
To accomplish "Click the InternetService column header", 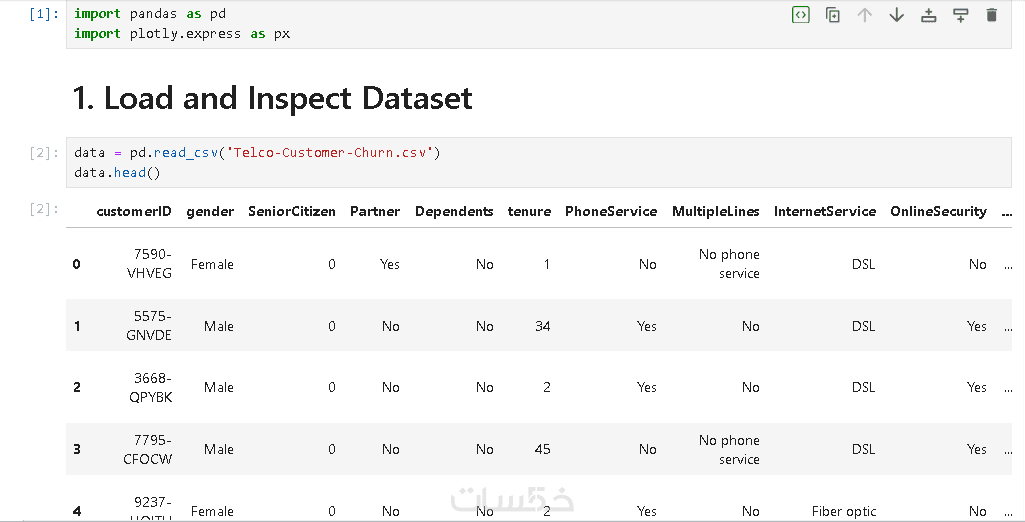I will (824, 211).
